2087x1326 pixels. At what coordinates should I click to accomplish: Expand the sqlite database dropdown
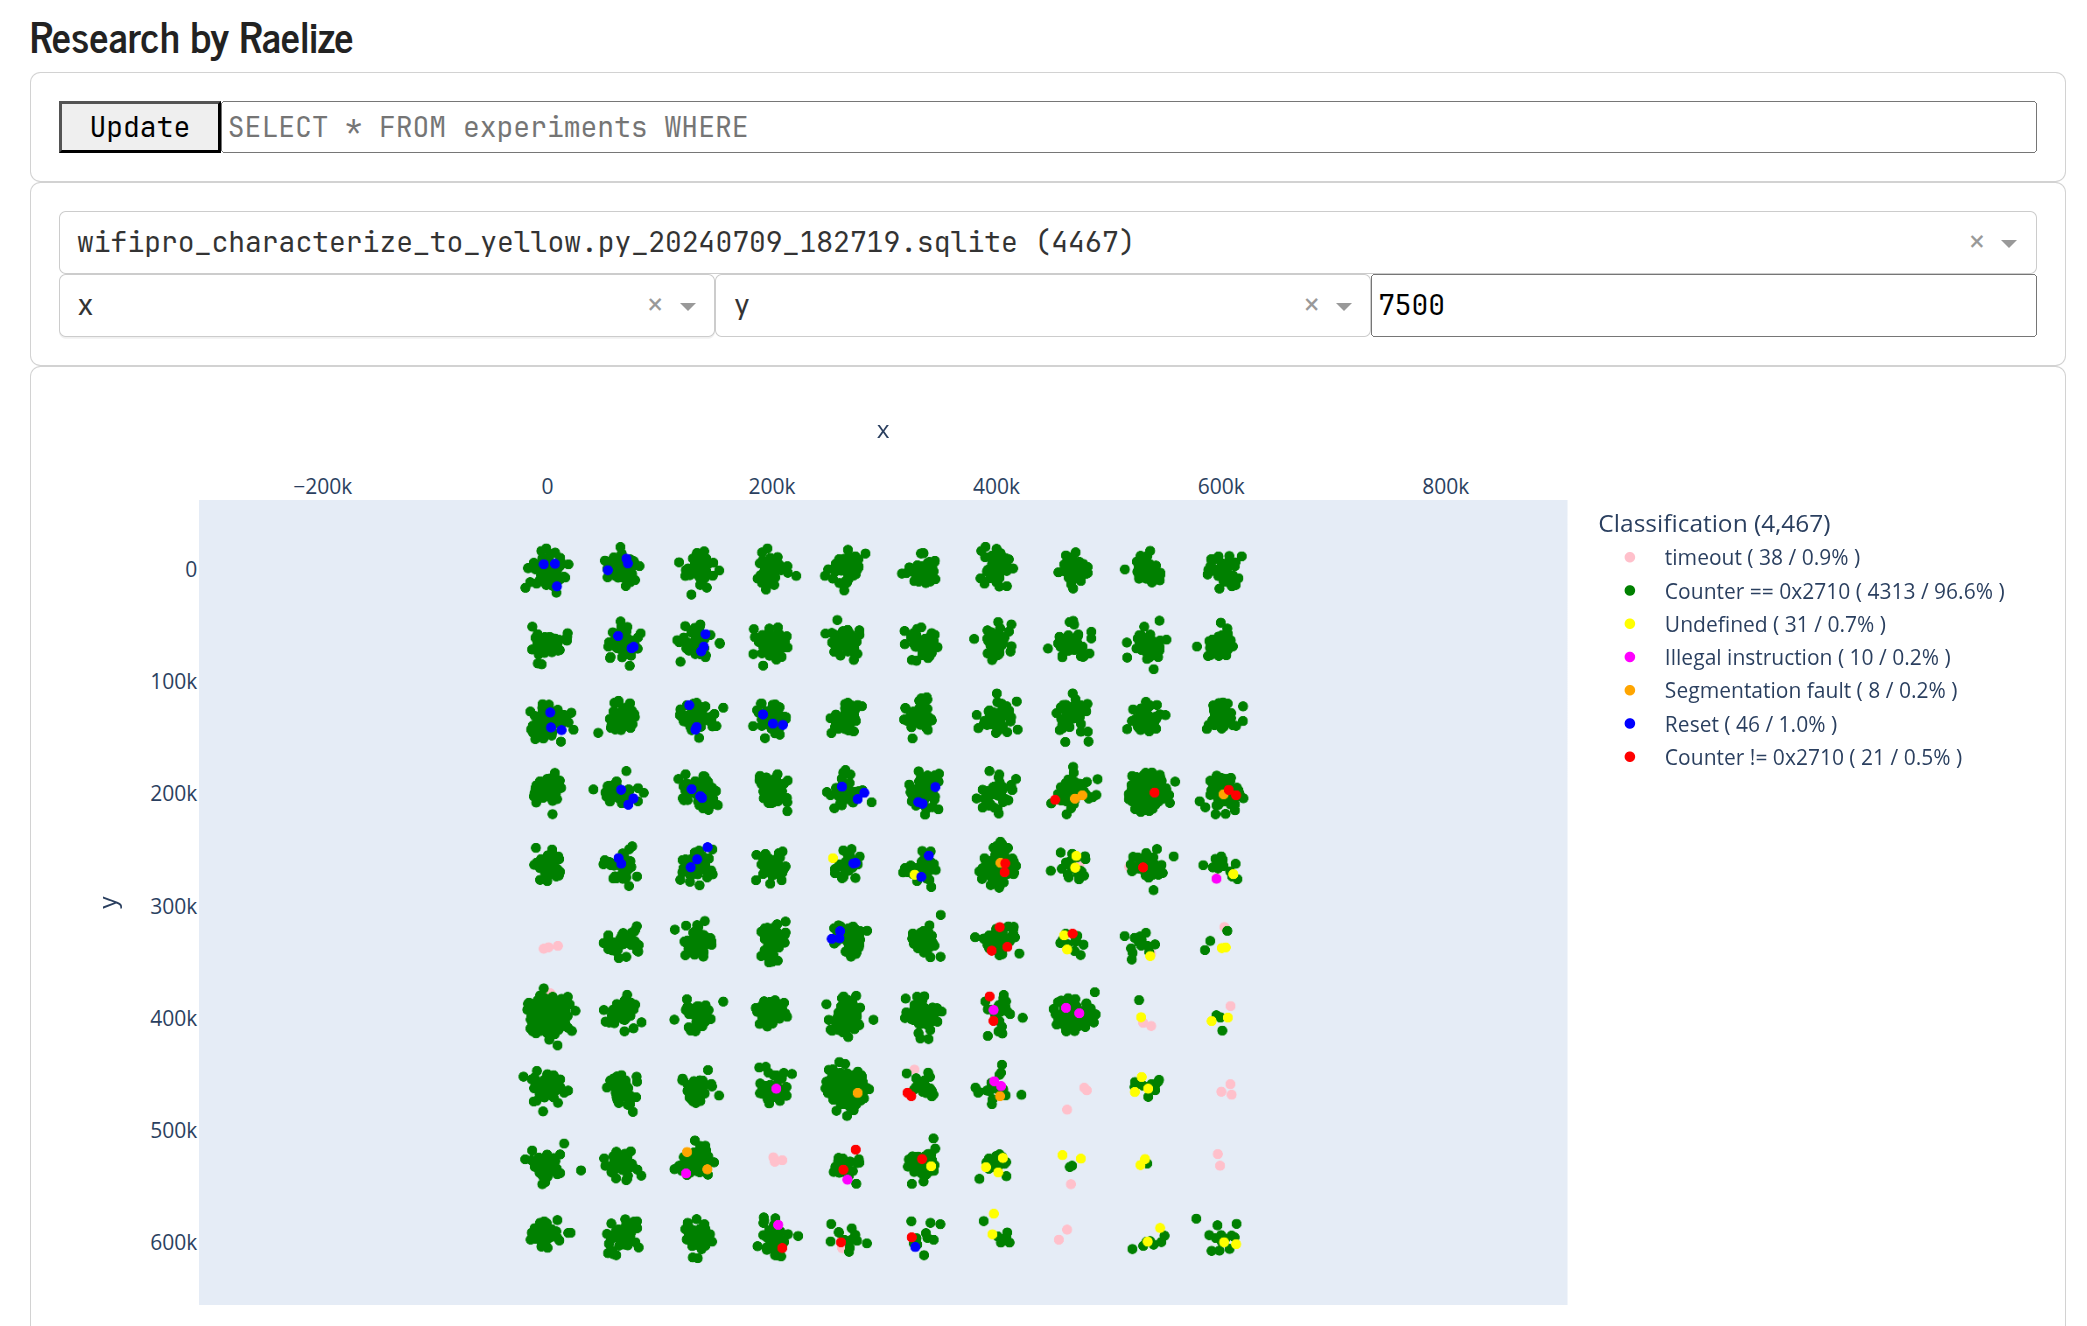click(2009, 243)
